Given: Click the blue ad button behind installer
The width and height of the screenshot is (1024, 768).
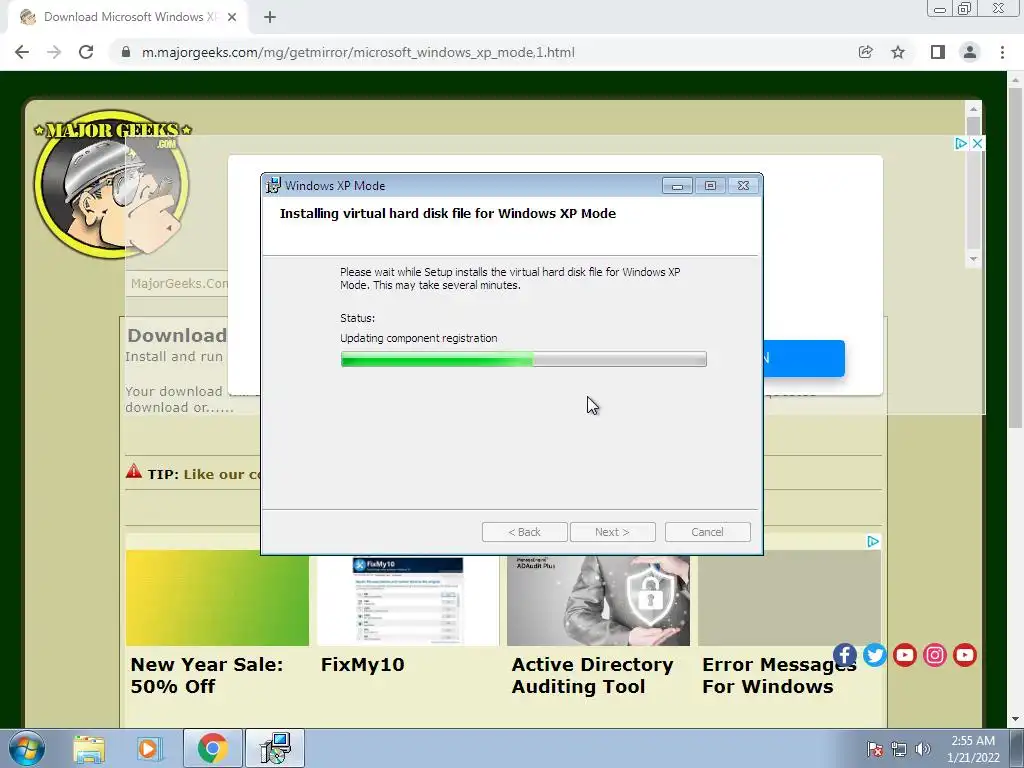Looking at the screenshot, I should pyautogui.click(x=804, y=358).
